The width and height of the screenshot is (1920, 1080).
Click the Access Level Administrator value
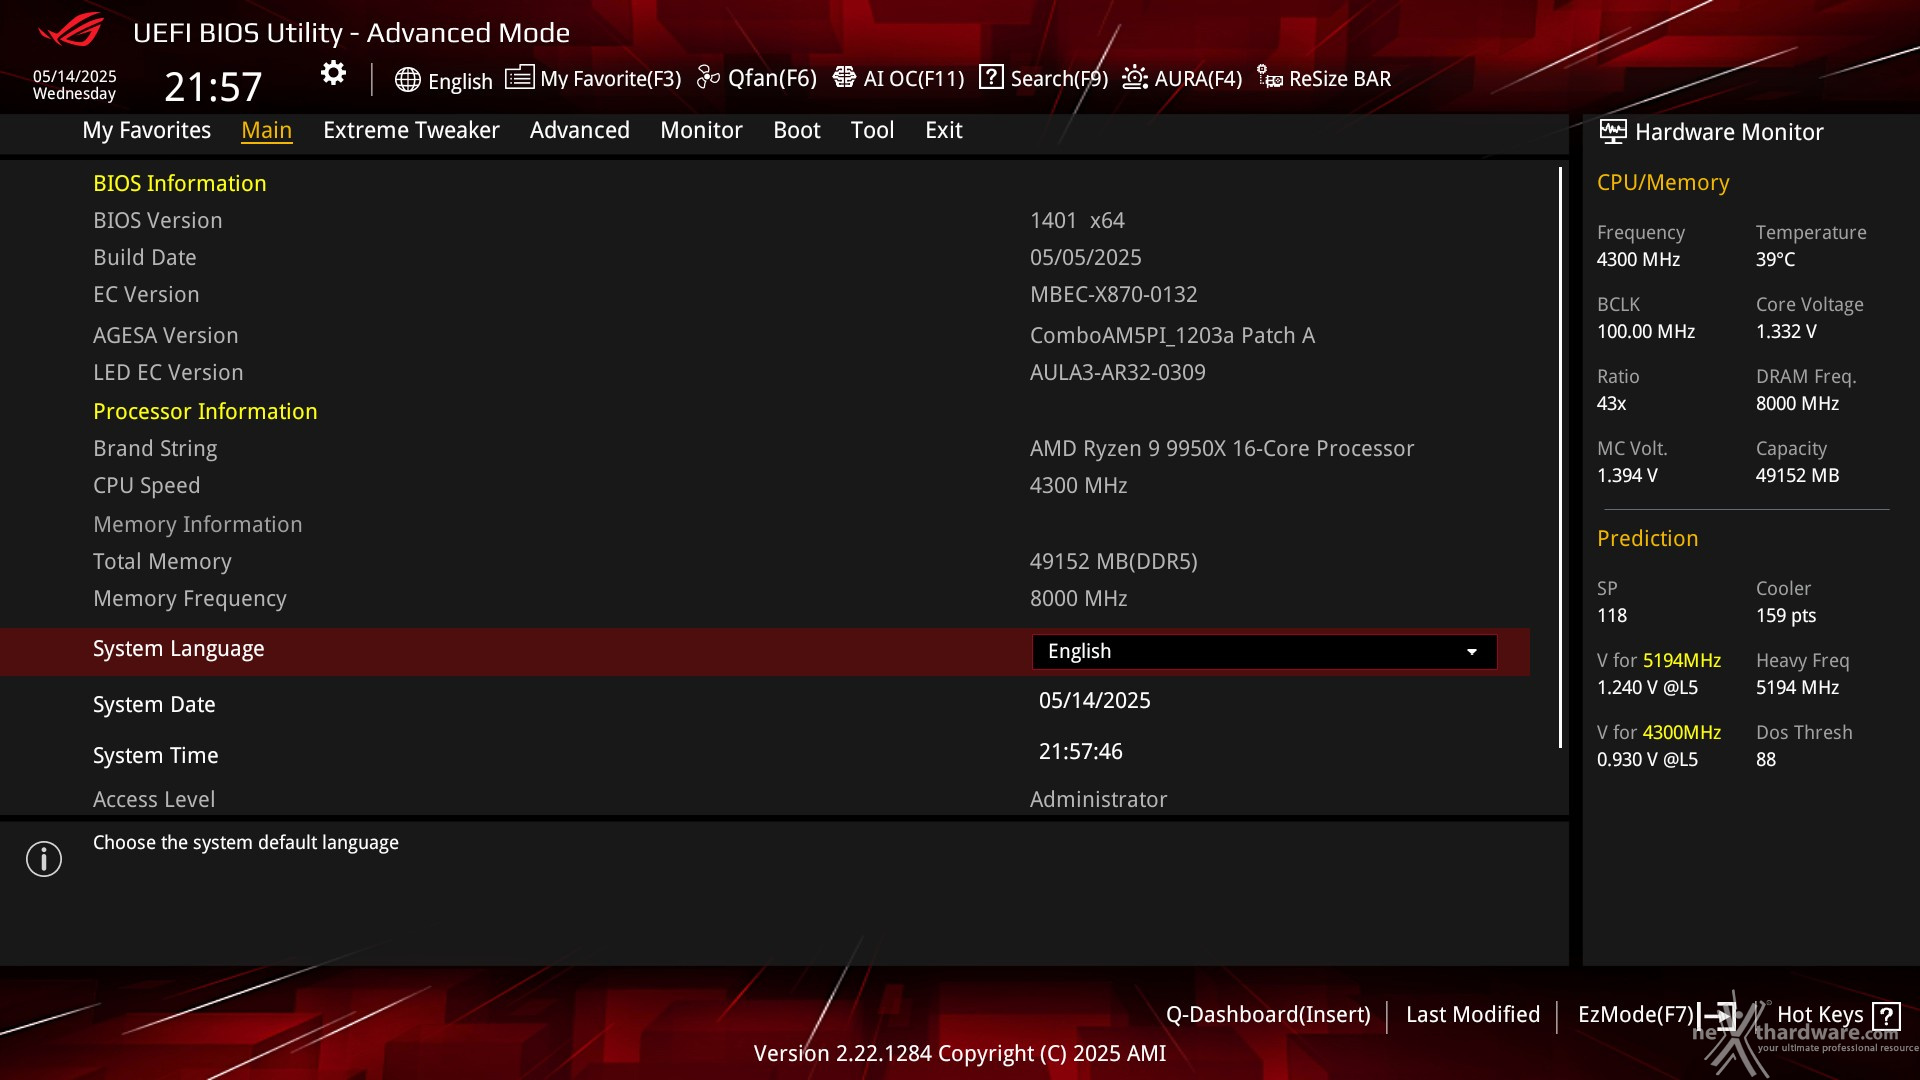click(1099, 800)
